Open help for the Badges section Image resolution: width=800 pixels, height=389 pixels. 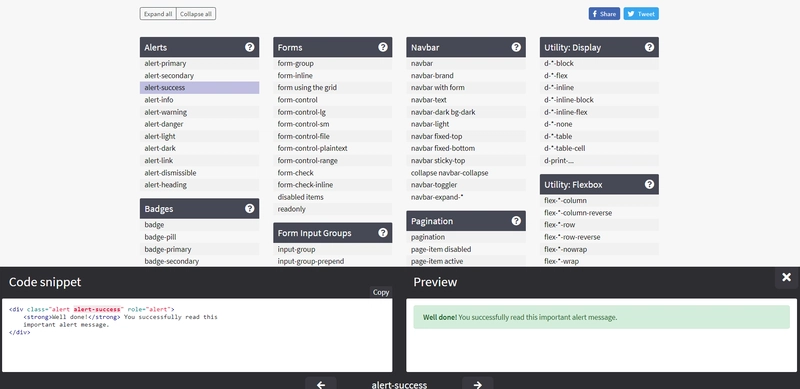(x=249, y=208)
